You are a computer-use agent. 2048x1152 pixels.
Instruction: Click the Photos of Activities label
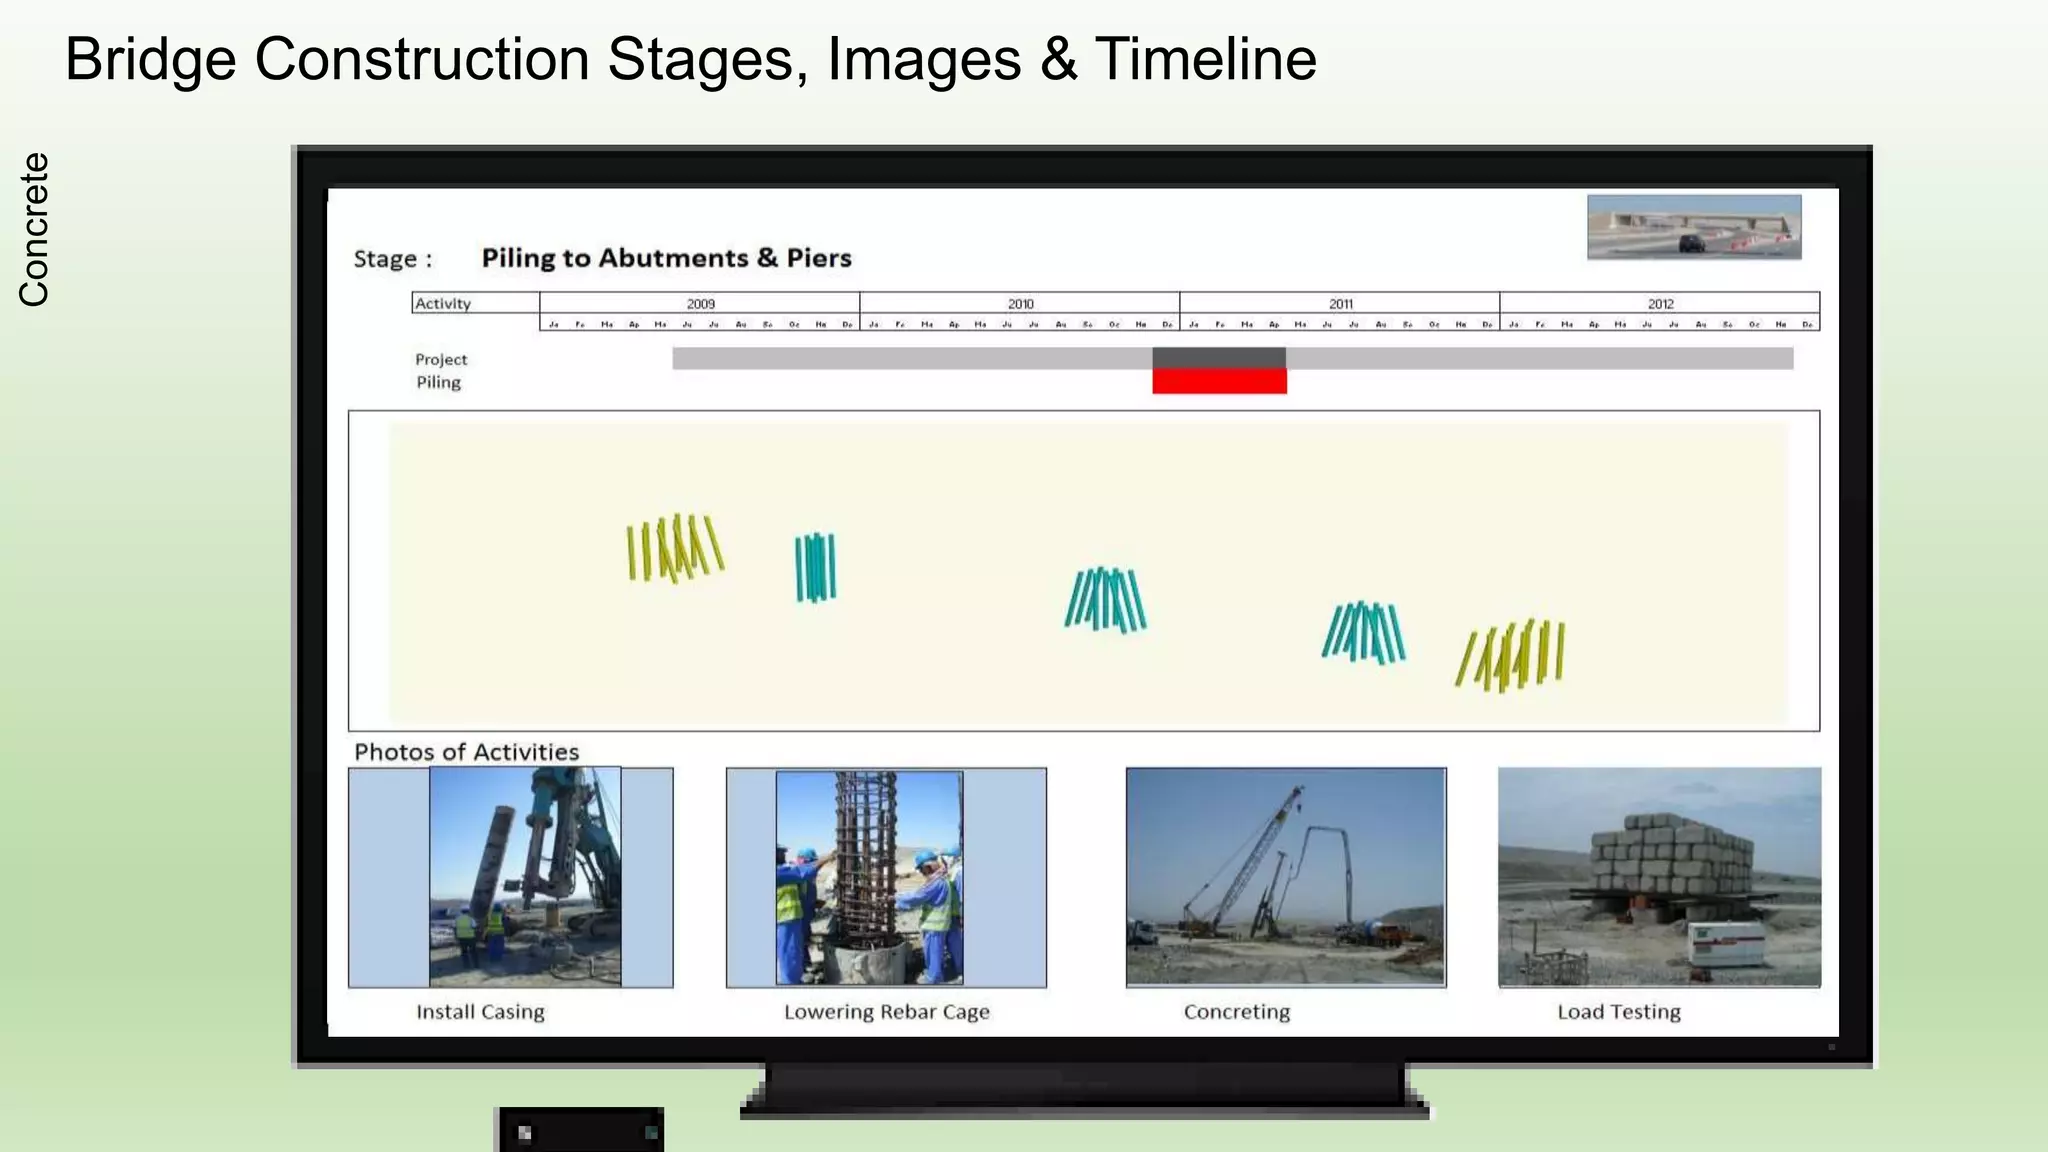[466, 752]
